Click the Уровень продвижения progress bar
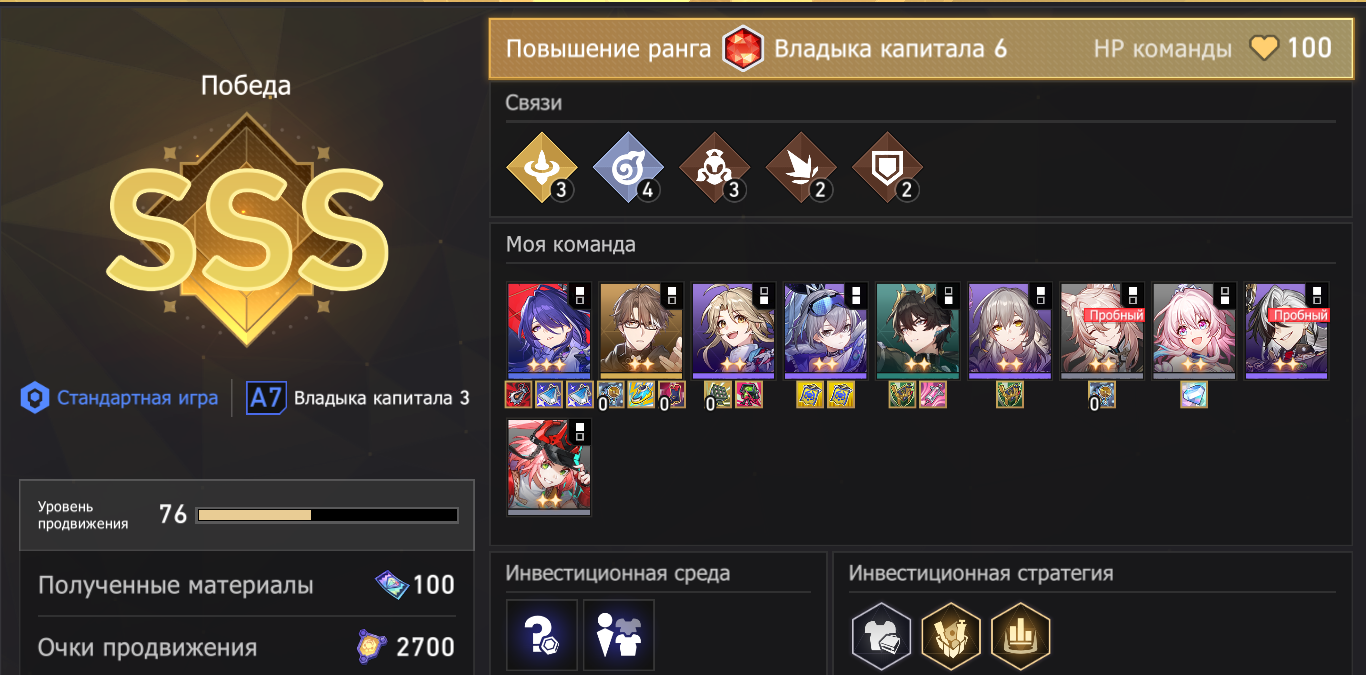Viewport: 1366px width, 675px height. coord(328,515)
